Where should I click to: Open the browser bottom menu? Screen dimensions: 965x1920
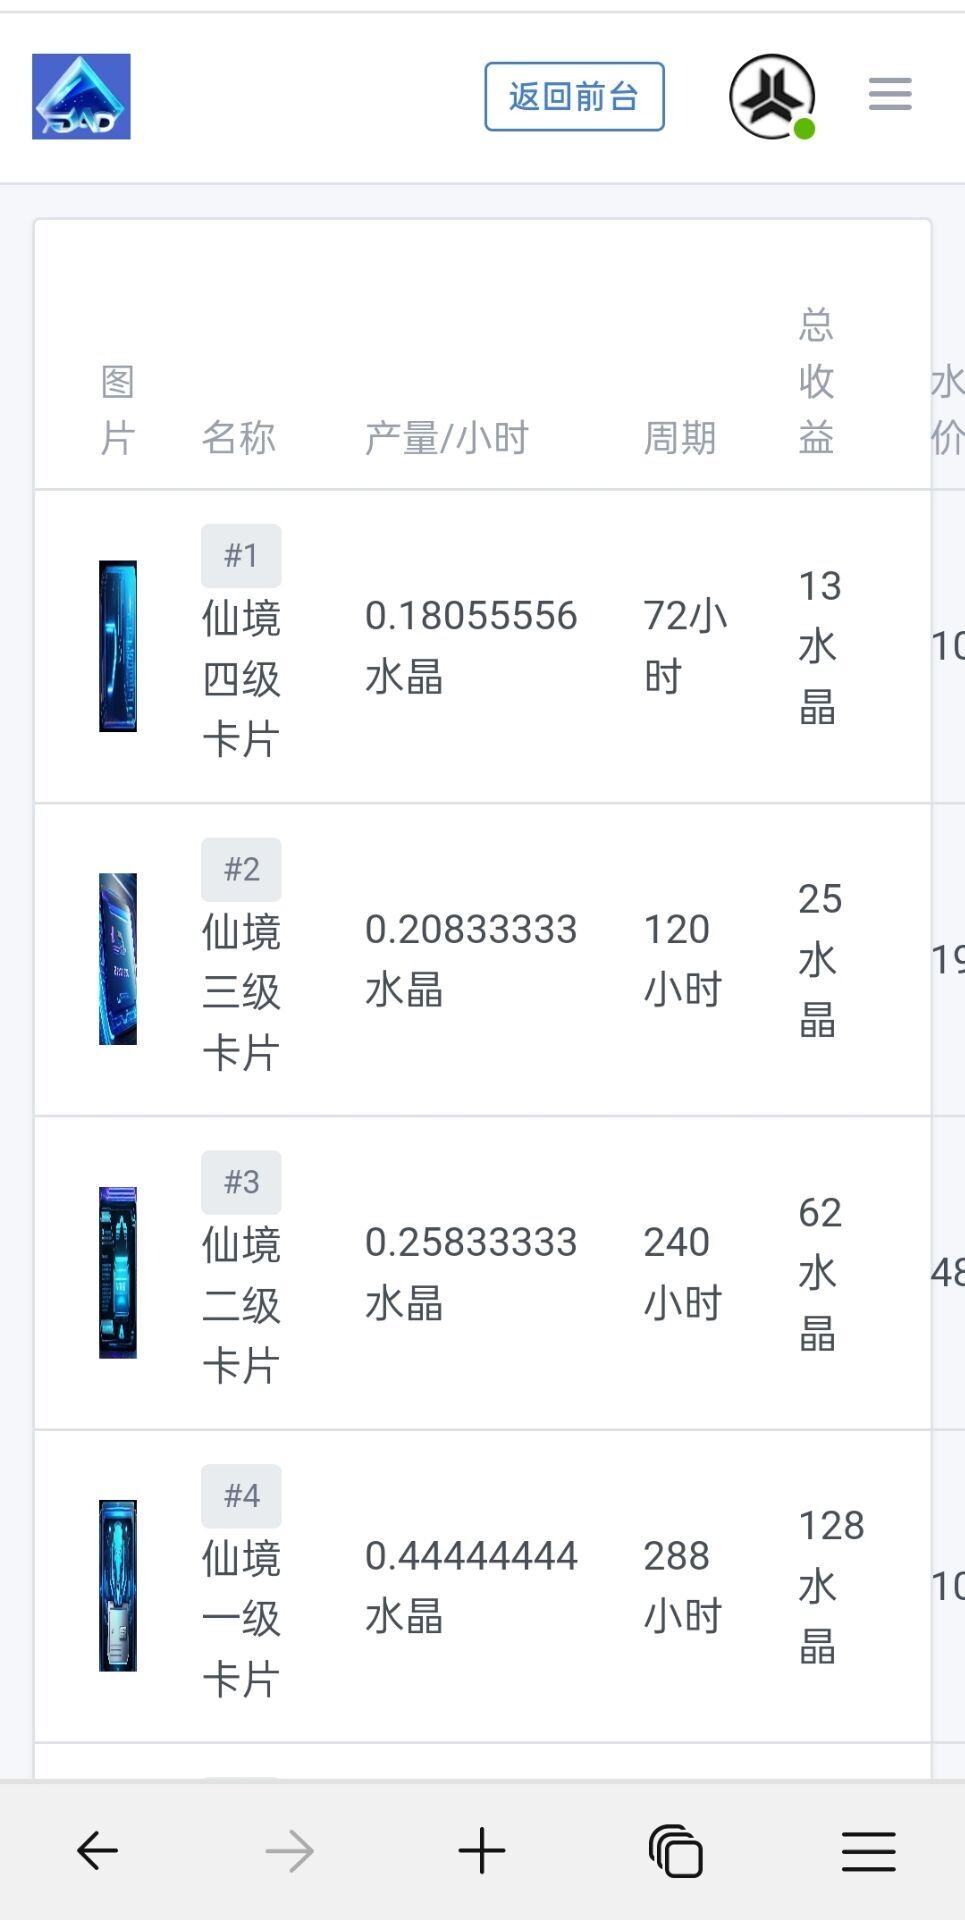click(x=868, y=1851)
